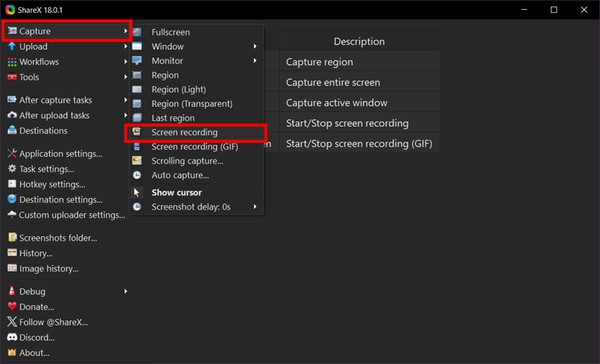This screenshot has height=364, width=600.
Task: Click the After upload tasks cloud icon
Action: (12, 115)
